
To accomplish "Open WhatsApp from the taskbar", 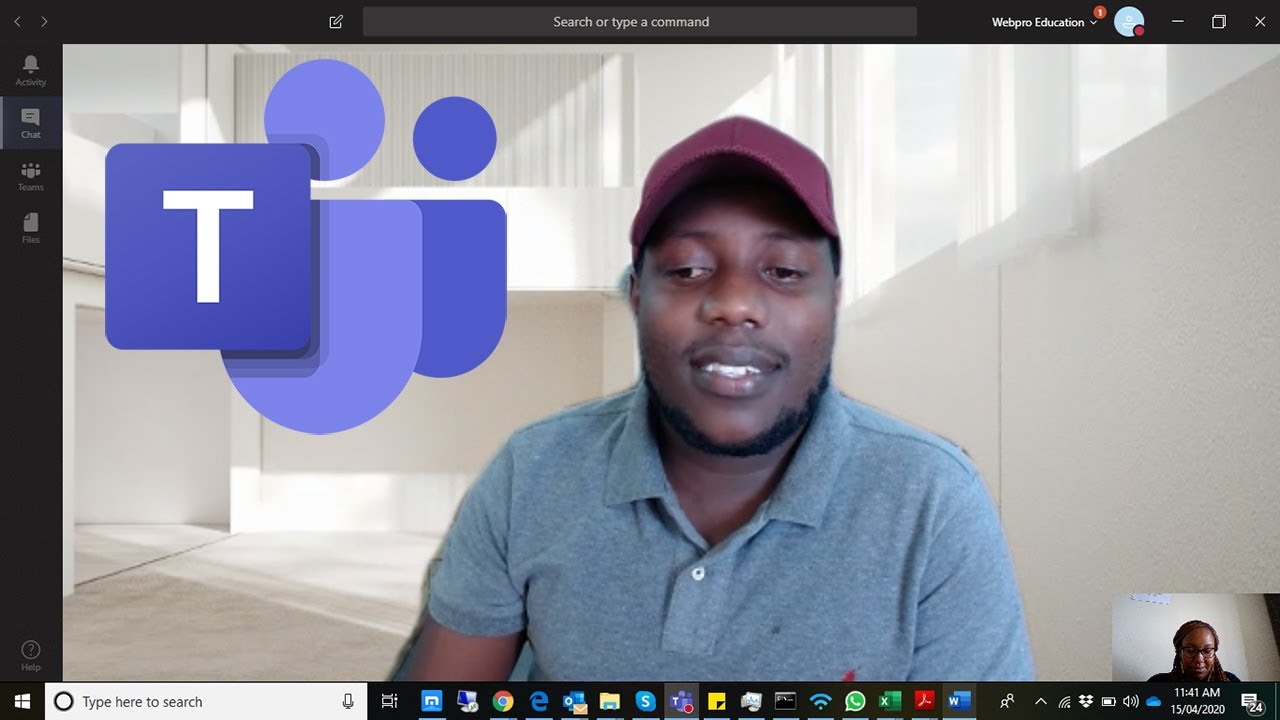I will coord(855,701).
